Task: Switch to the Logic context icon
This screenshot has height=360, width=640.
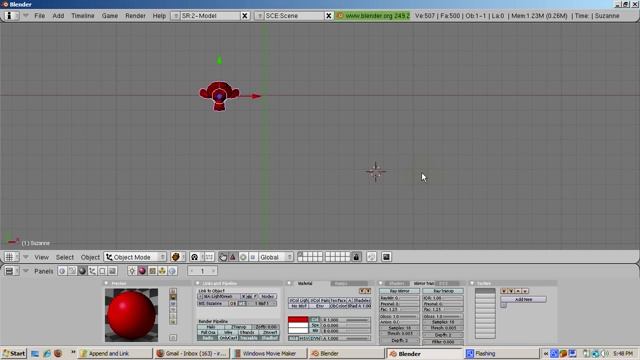Action: tap(62, 271)
